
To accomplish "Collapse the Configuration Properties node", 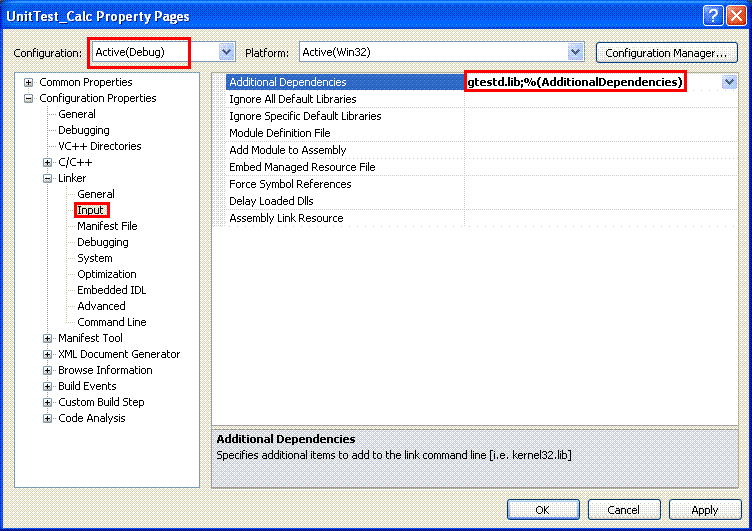I will pos(29,98).
